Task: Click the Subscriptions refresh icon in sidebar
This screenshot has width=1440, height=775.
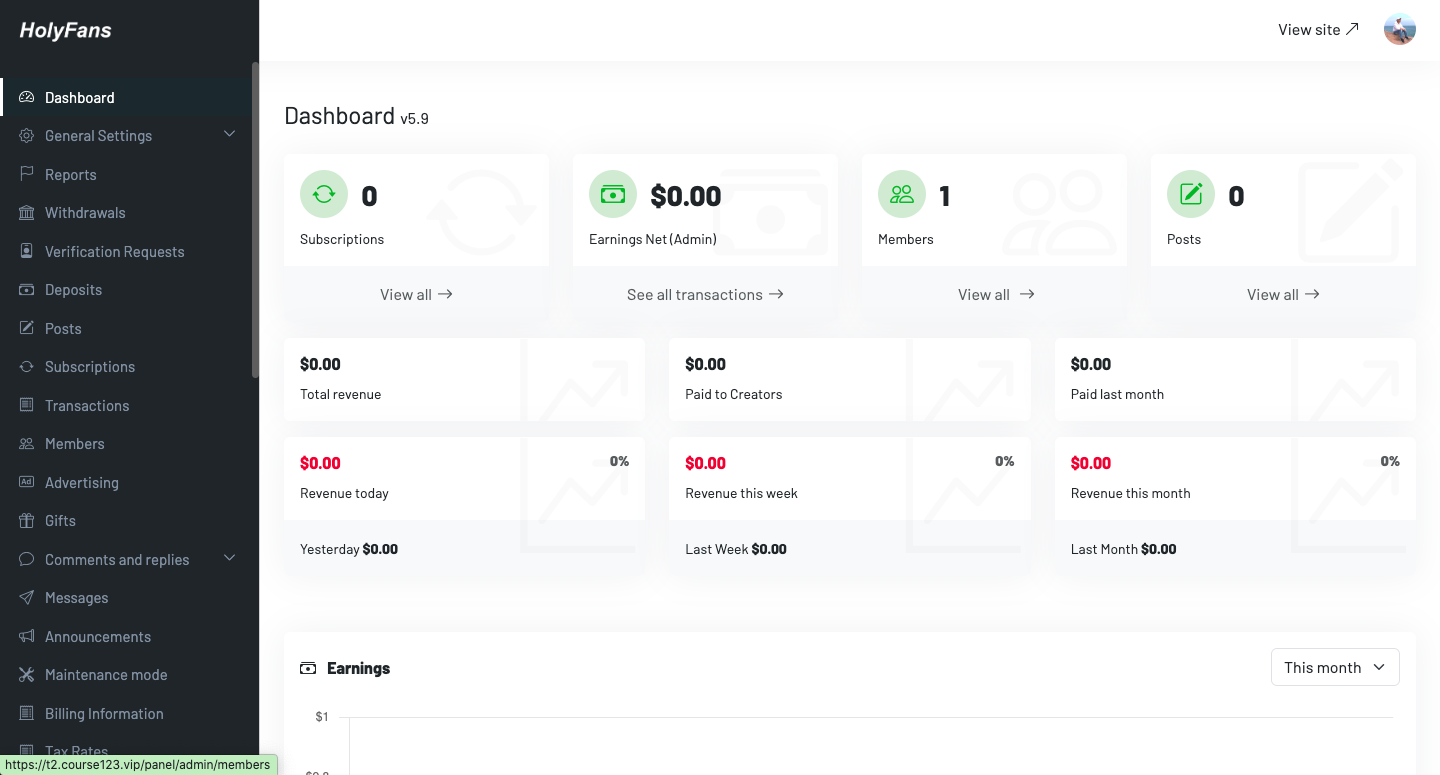Action: [27, 366]
